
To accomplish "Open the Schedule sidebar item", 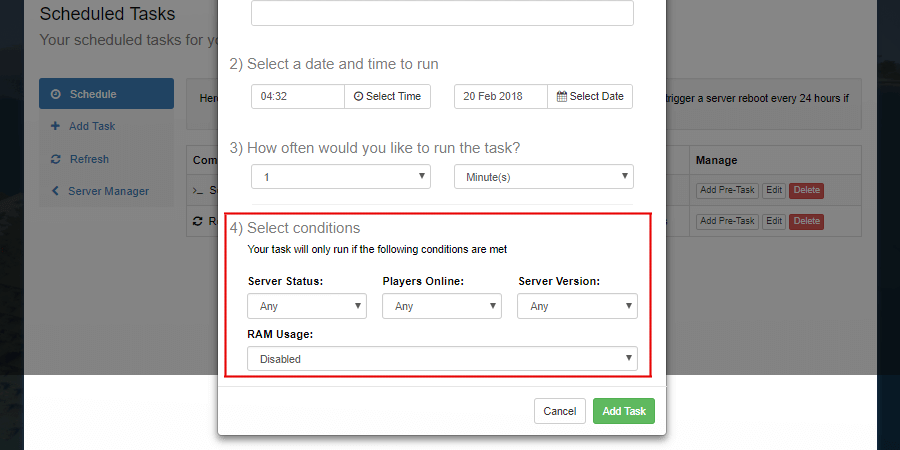I will coord(106,94).
